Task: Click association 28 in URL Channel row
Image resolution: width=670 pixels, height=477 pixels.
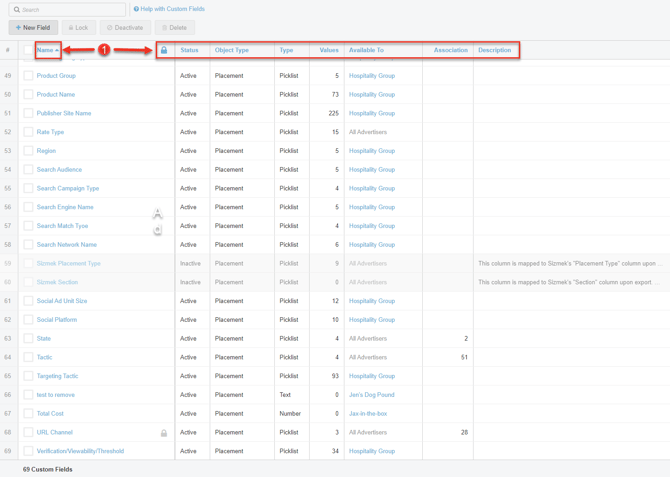Action: coord(464,433)
